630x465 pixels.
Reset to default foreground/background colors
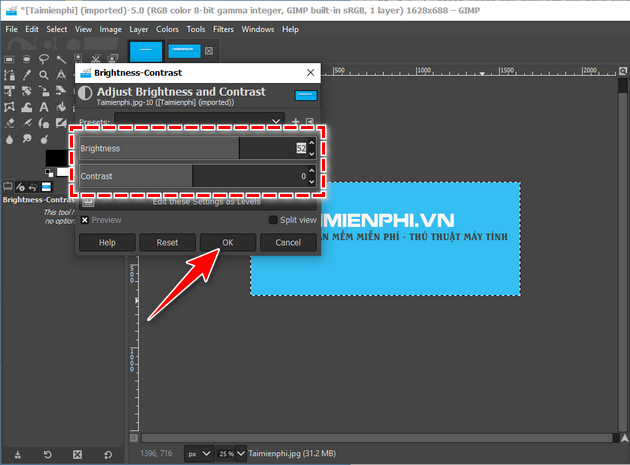[x=49, y=173]
